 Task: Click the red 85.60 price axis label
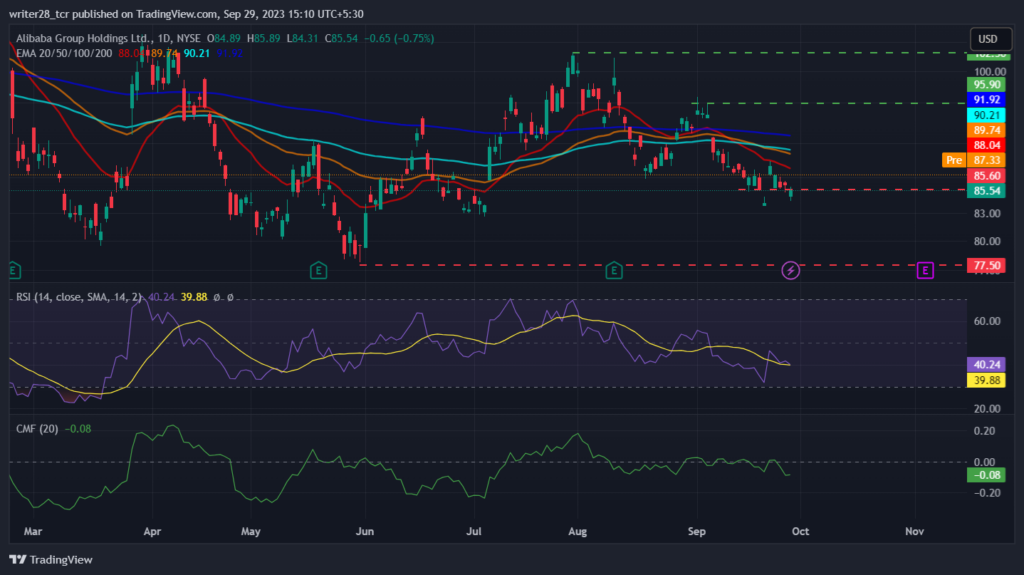(986, 176)
